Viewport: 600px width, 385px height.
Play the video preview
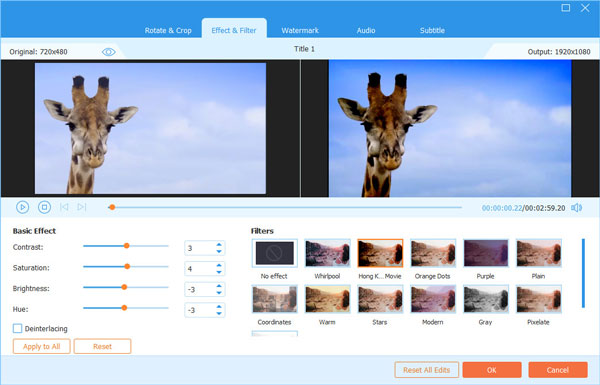coord(23,207)
